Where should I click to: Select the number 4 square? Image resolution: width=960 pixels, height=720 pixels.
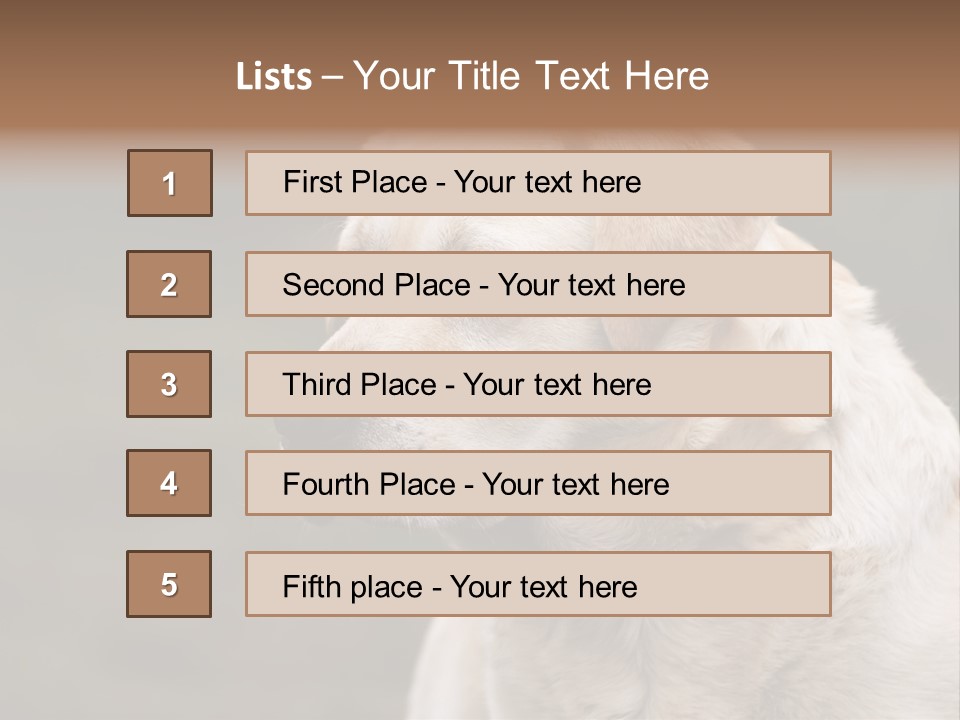[x=169, y=483]
